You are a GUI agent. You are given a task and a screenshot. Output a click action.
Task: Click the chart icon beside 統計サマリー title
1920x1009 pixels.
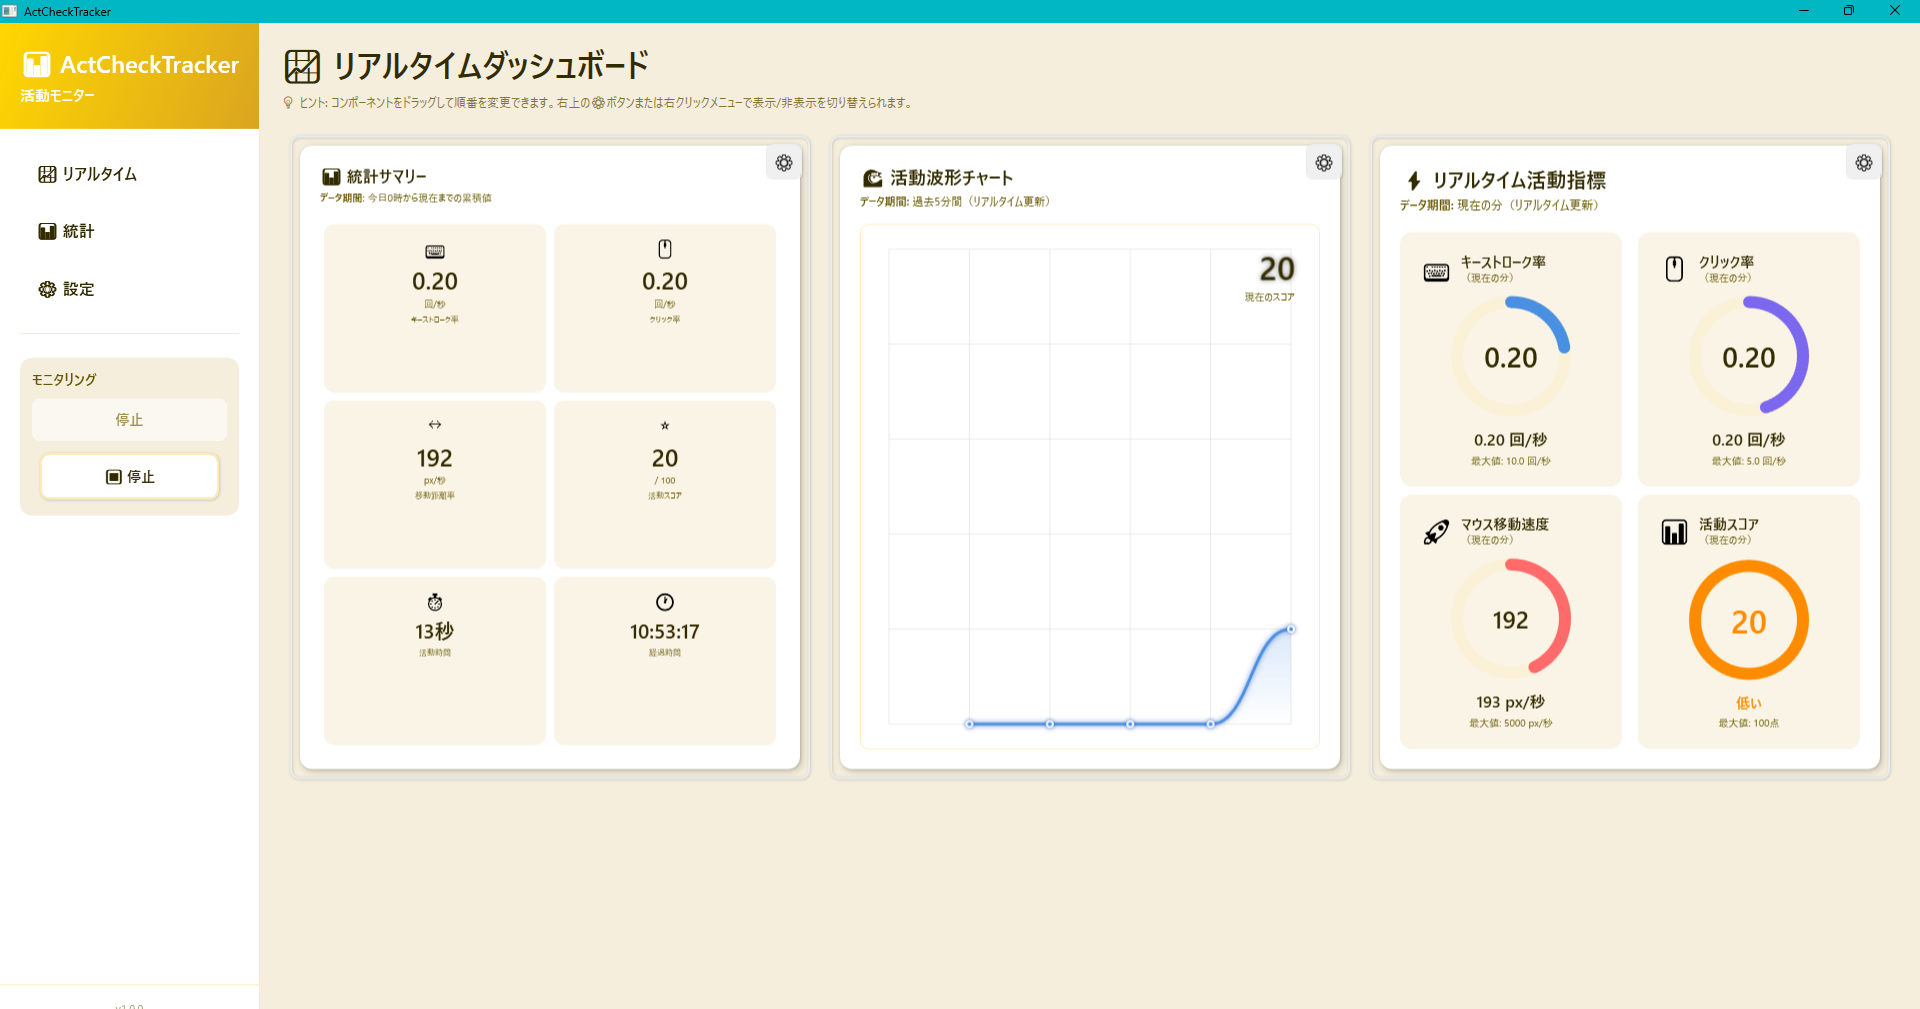pyautogui.click(x=330, y=175)
